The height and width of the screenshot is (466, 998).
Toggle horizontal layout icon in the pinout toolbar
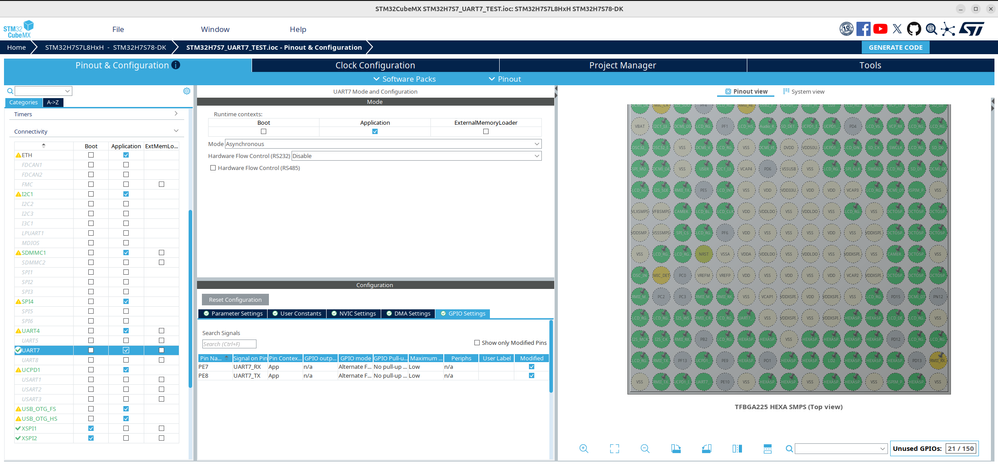(768, 448)
